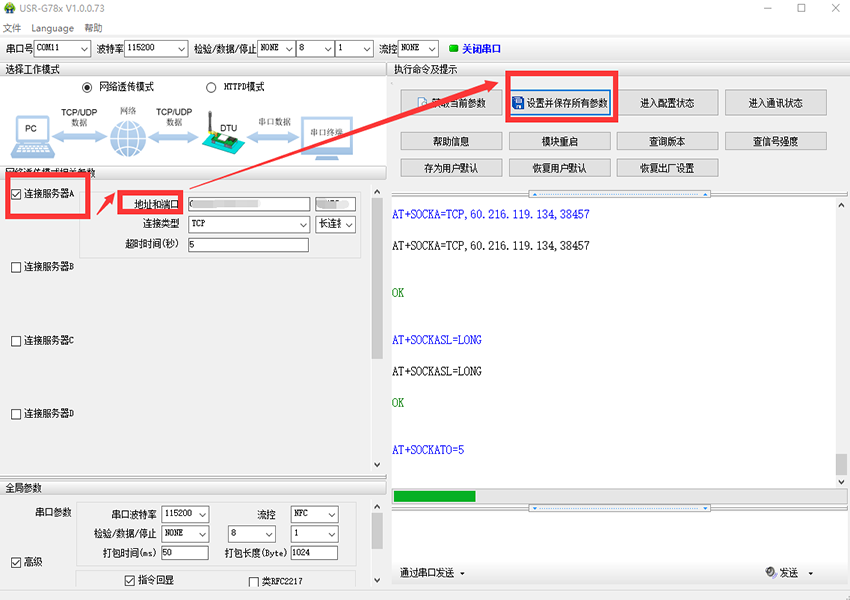Click the network globe icon
Screen dimensions: 850x600
point(128,135)
